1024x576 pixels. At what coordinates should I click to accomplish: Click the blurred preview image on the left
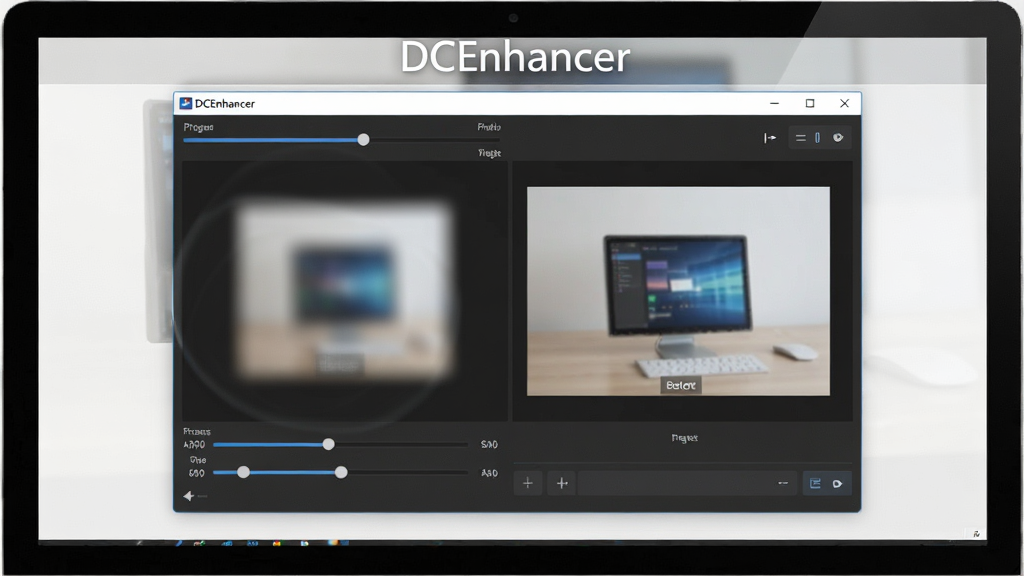pos(345,291)
